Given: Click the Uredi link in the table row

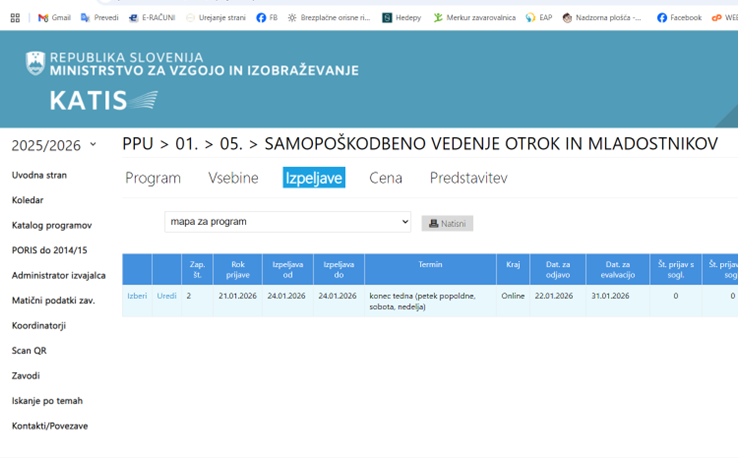Looking at the screenshot, I should point(166,296).
